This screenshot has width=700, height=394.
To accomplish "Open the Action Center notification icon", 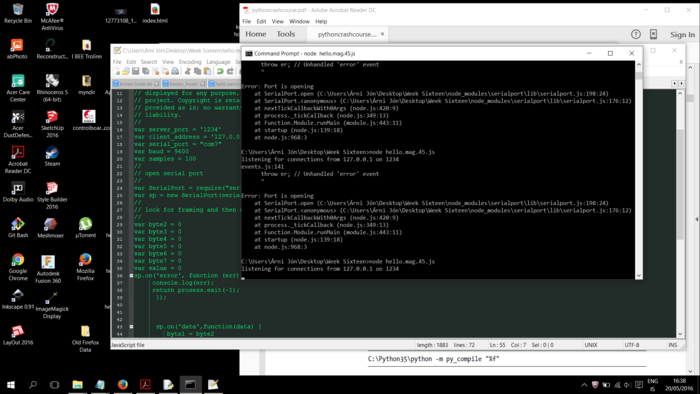I will tap(639, 385).
